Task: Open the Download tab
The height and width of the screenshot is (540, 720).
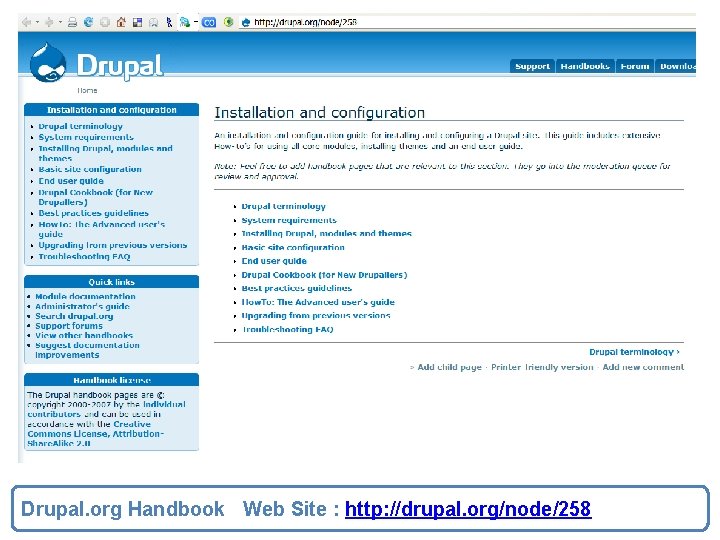Action: pyautogui.click(x=675, y=66)
